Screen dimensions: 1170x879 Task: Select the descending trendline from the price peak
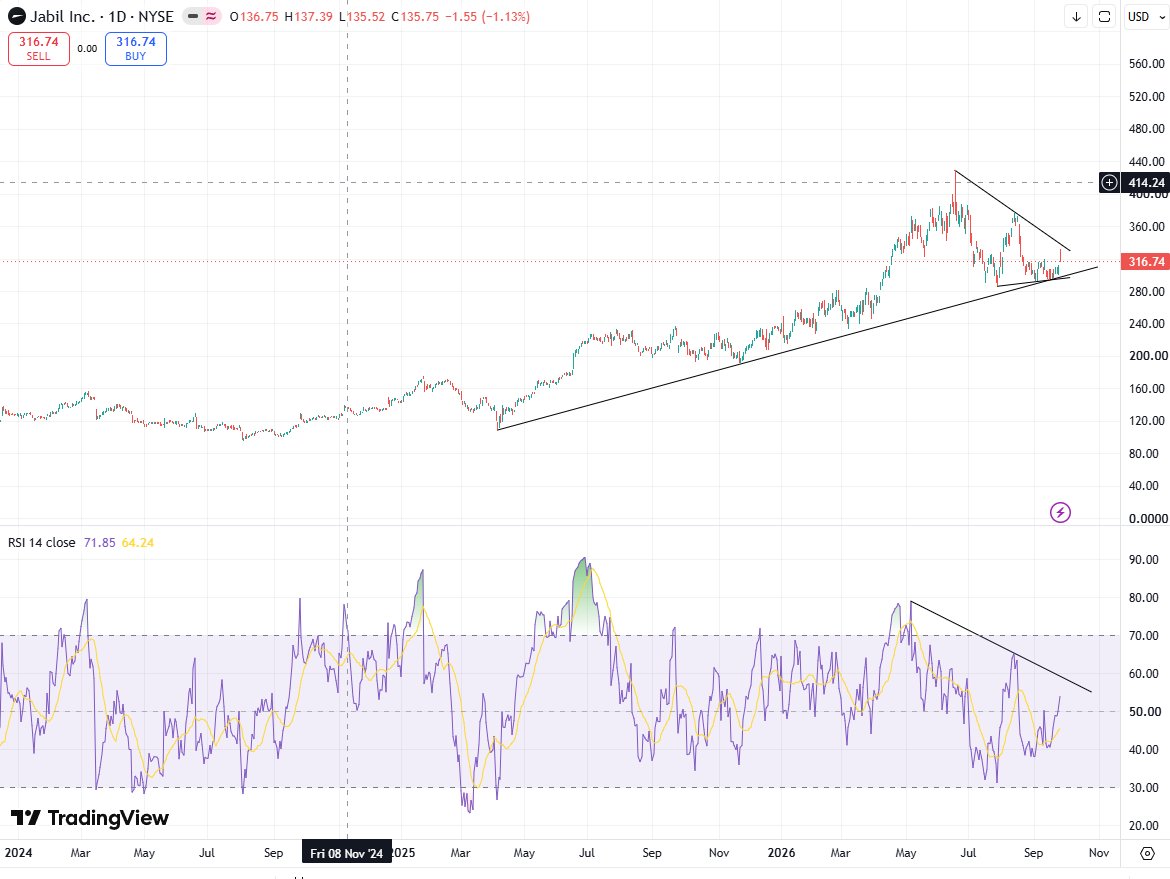pyautogui.click(x=1013, y=211)
